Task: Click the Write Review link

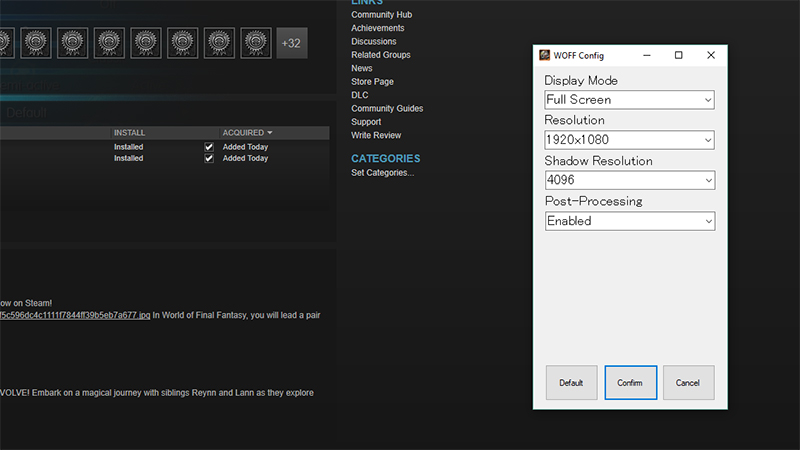Action: point(376,135)
